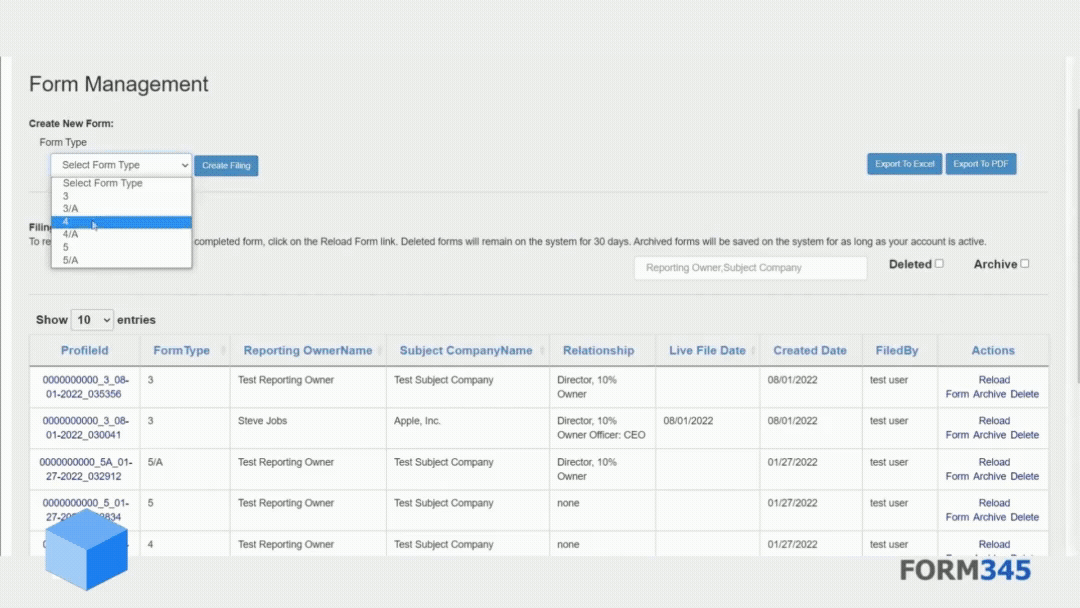The image size is (1080, 608).
Task: Open the Show entries dropdown
Action: click(92, 319)
